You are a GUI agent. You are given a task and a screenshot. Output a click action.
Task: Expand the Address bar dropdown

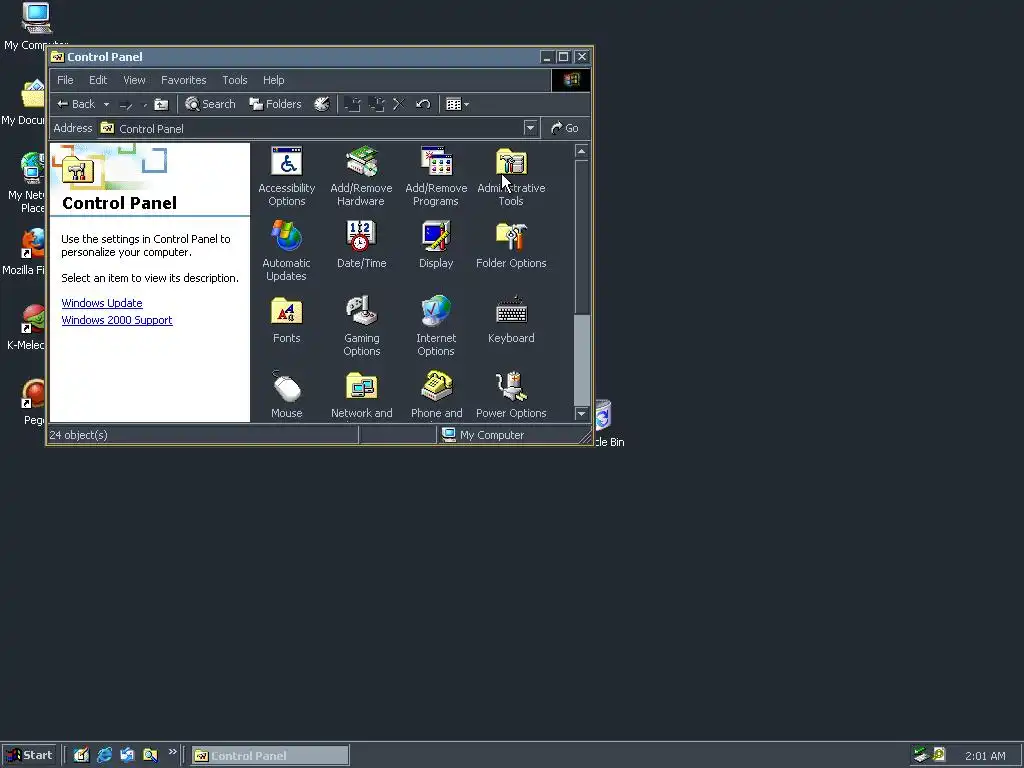pos(530,128)
